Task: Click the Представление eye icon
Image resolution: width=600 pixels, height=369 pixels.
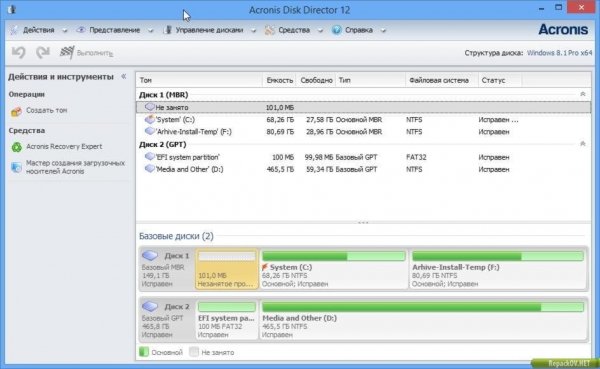Action: tap(81, 30)
